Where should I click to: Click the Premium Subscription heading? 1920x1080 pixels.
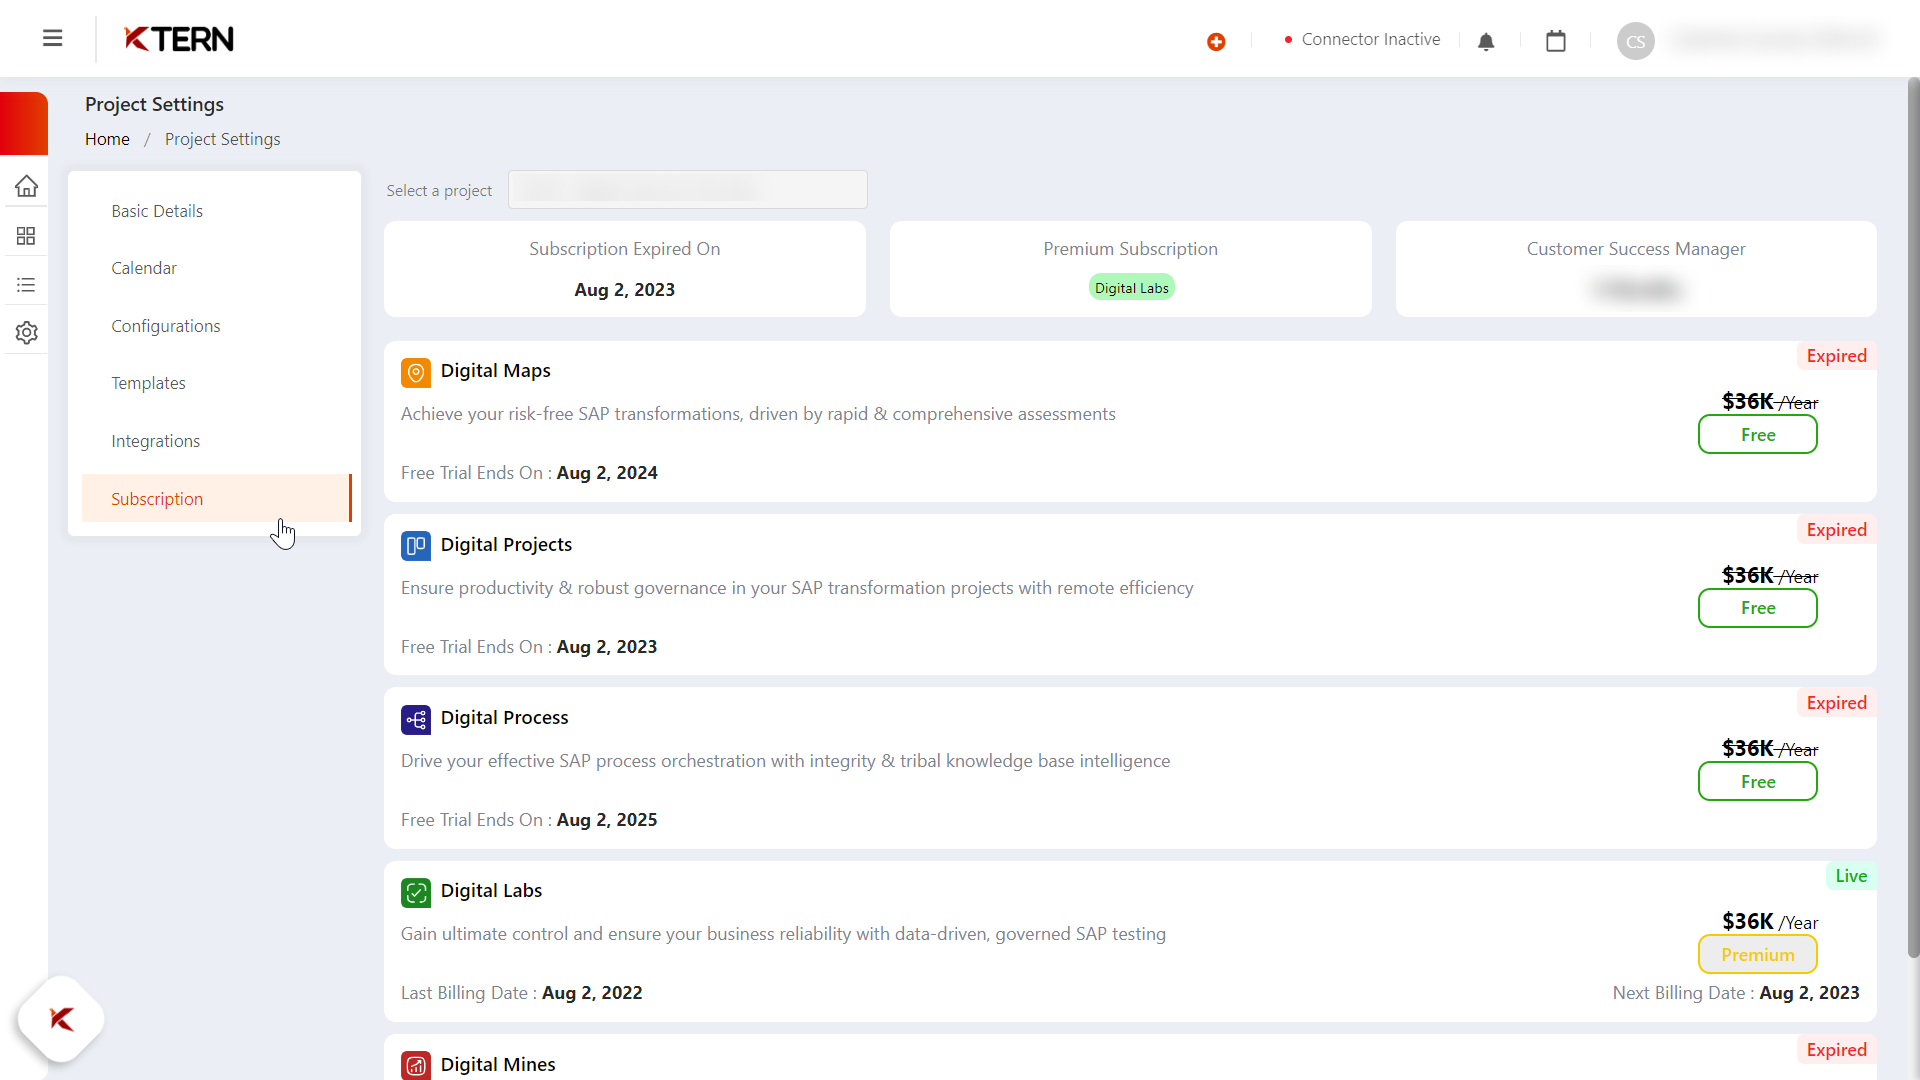(x=1130, y=248)
